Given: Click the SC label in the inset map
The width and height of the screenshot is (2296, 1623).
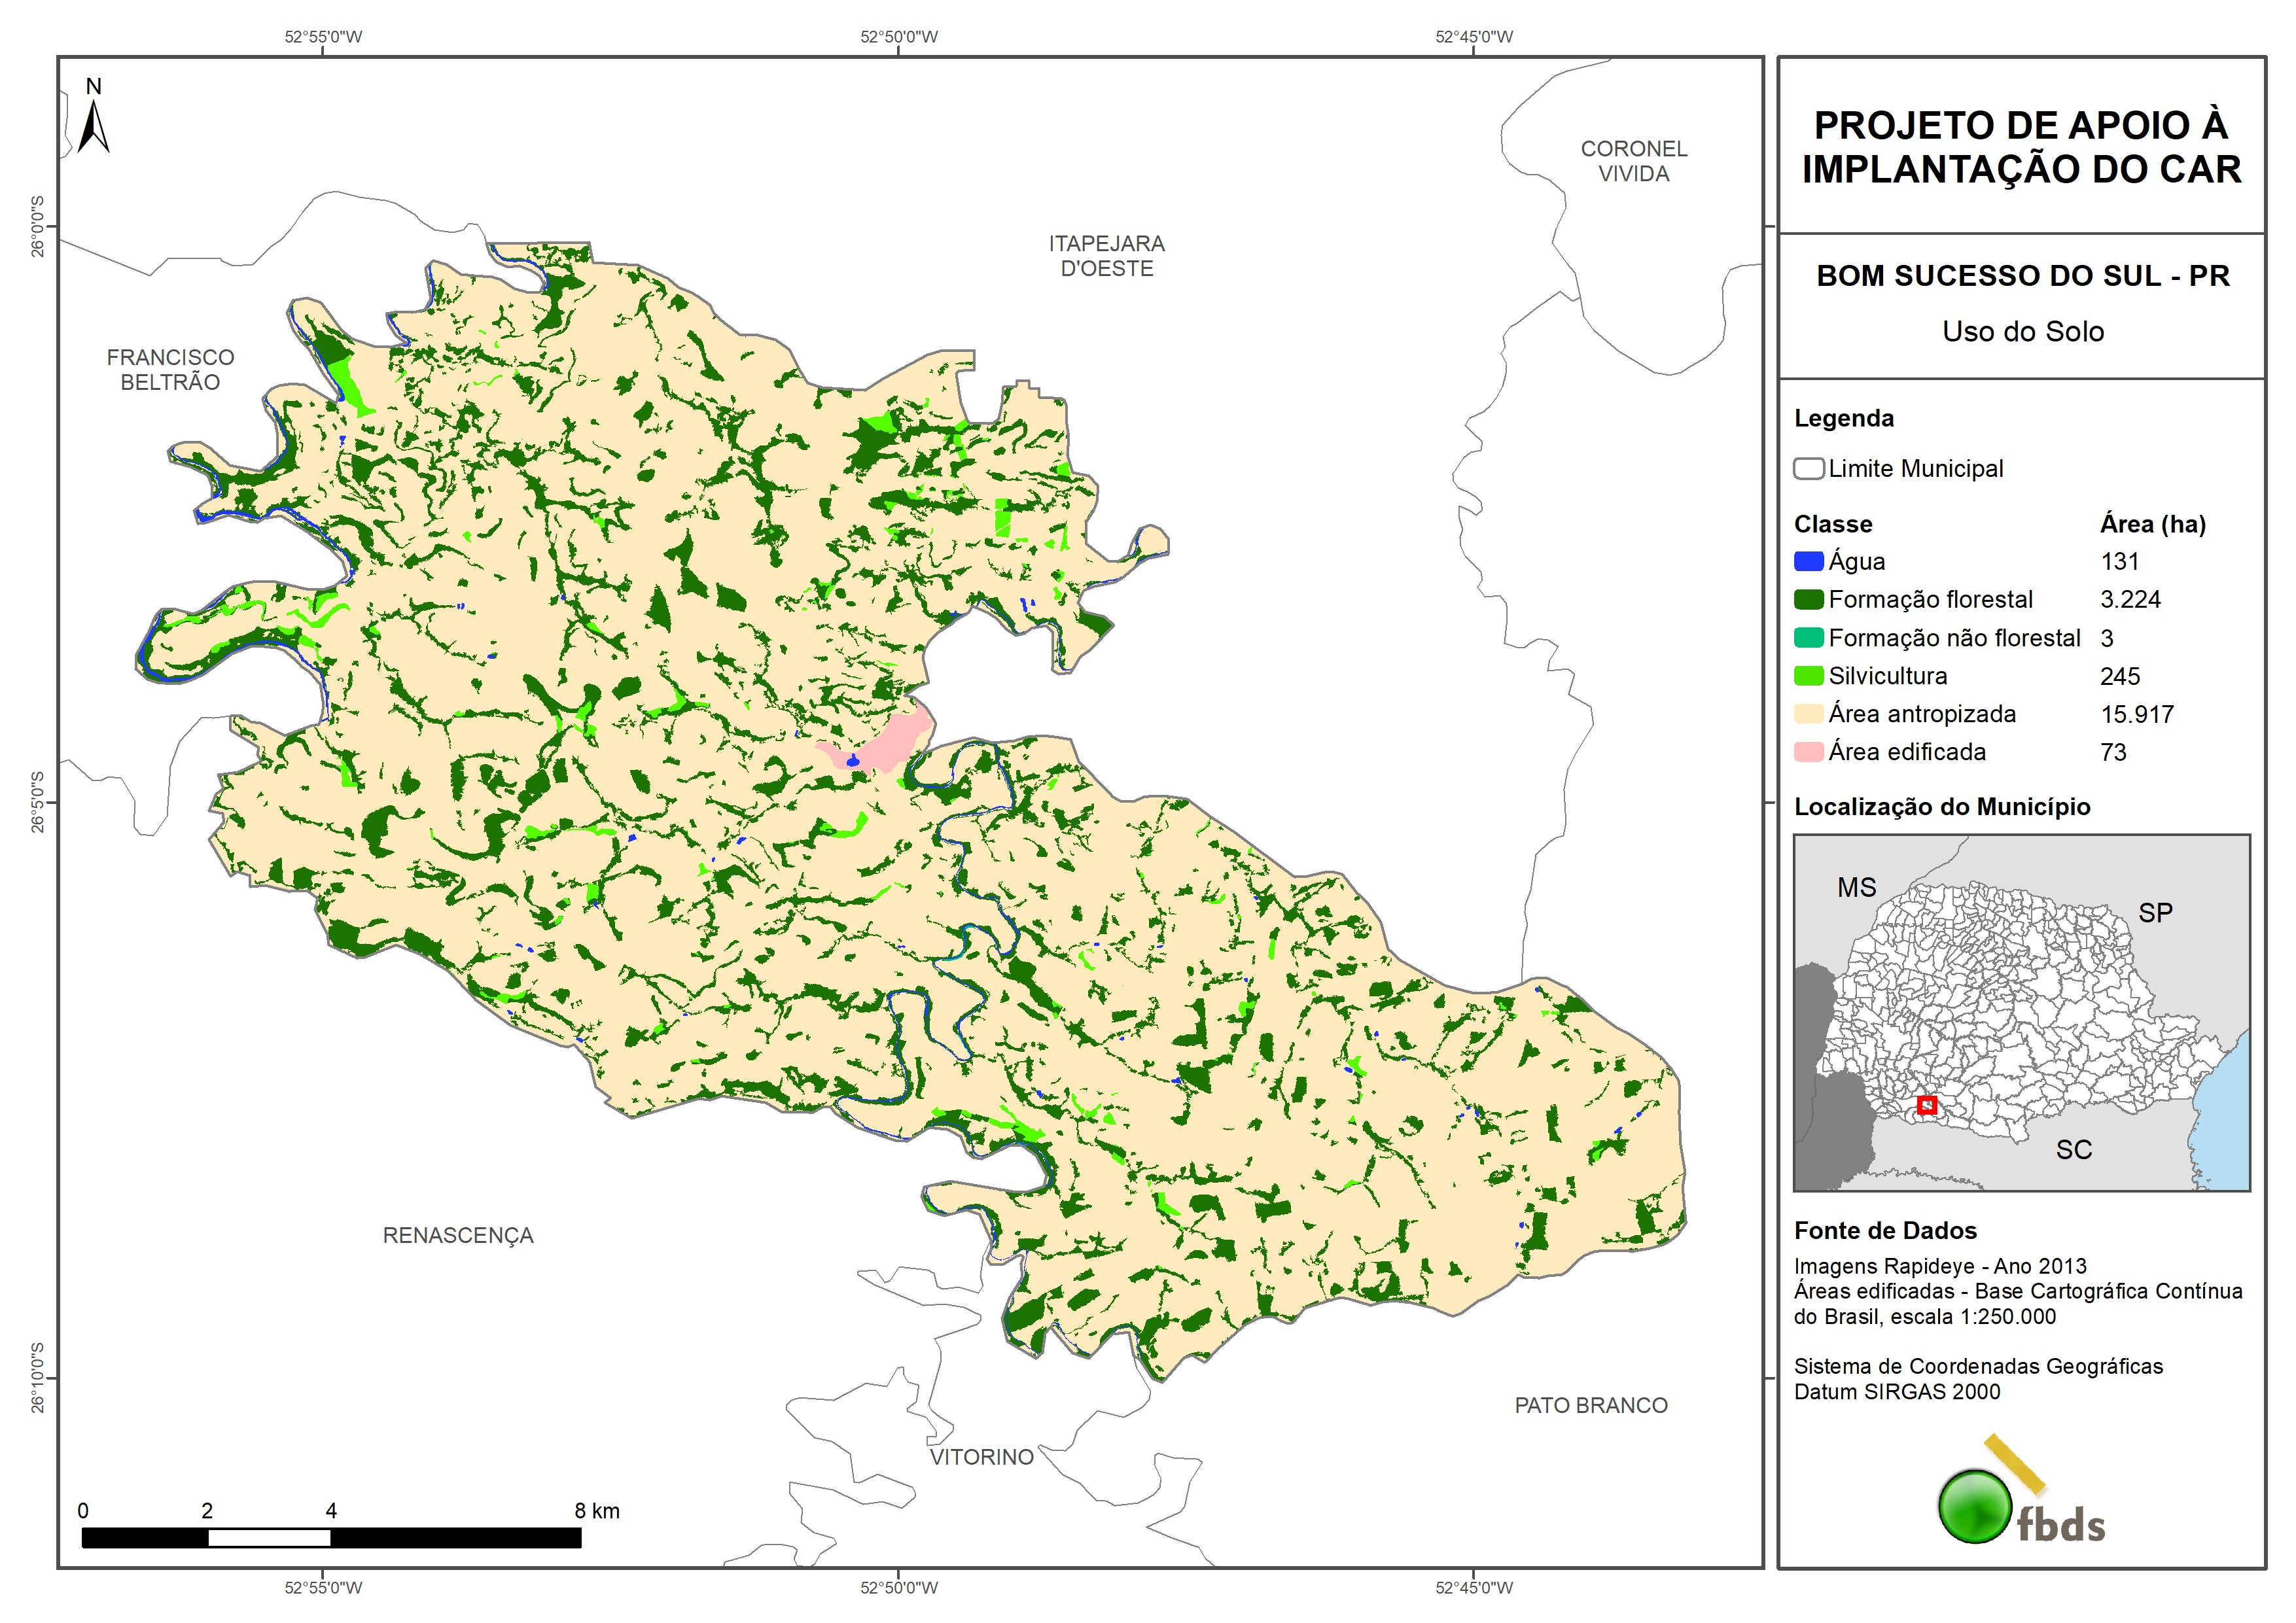Looking at the screenshot, I should point(2073,1150).
